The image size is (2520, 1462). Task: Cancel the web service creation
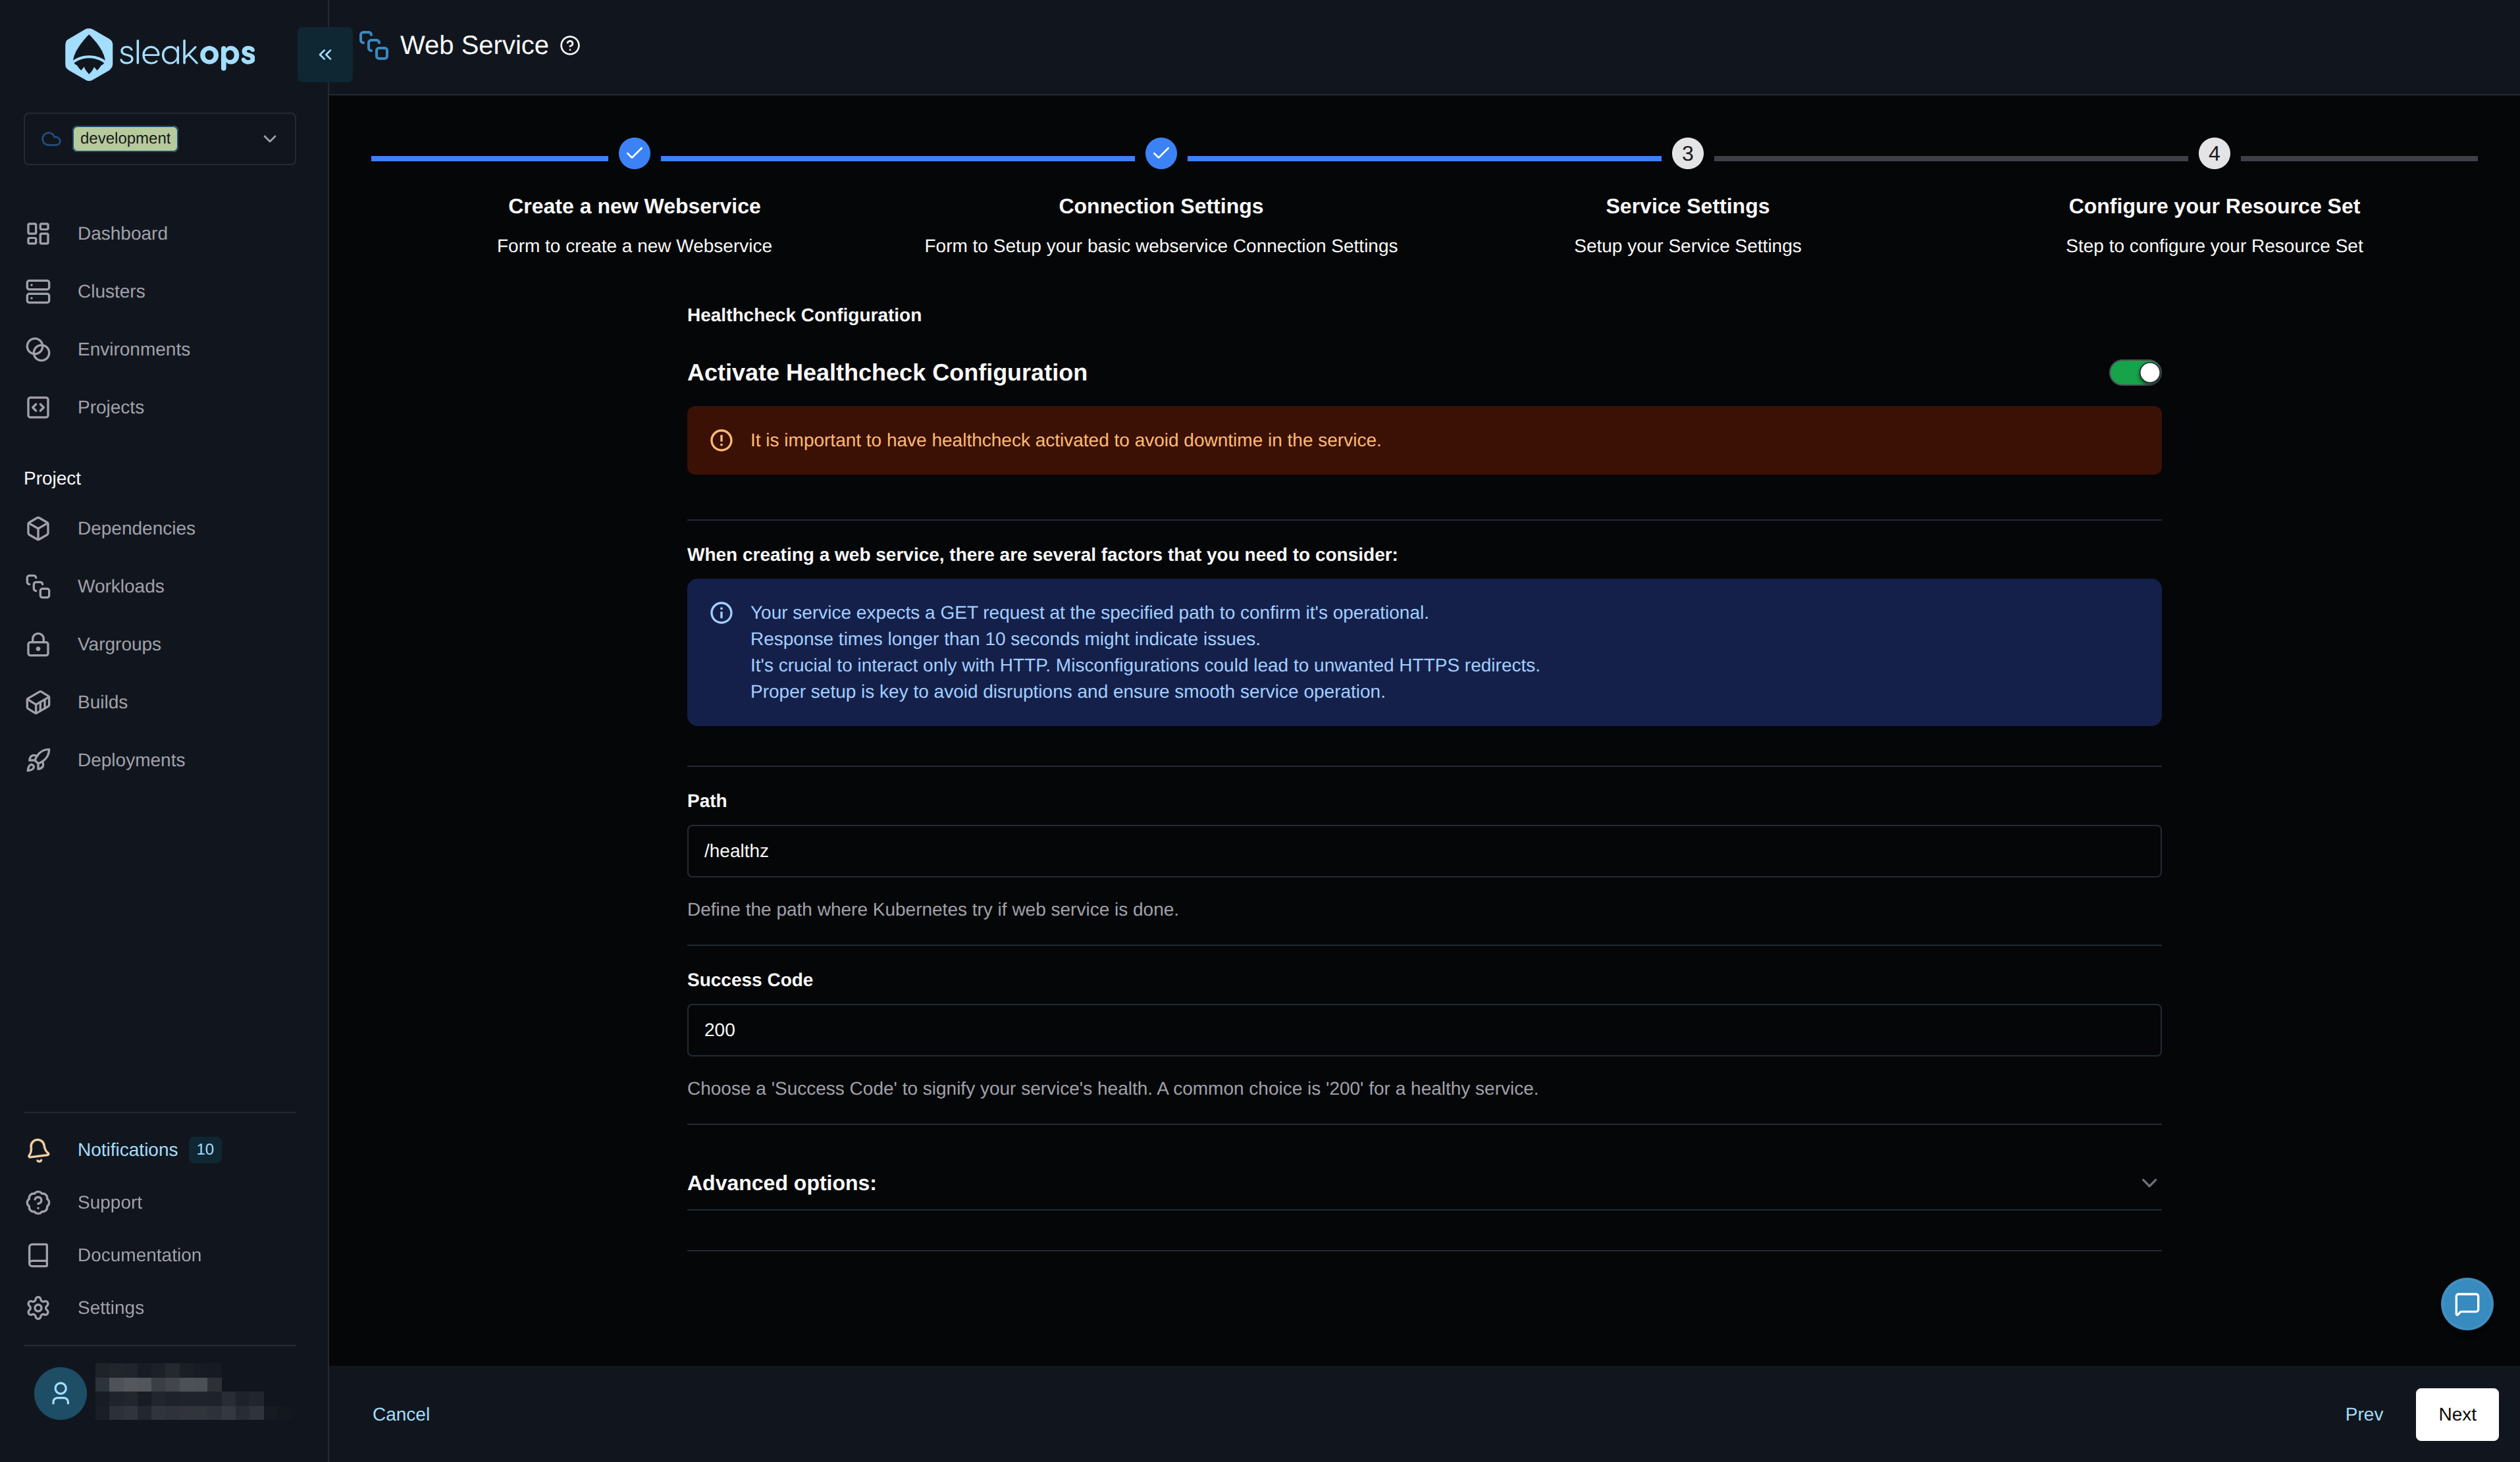(x=401, y=1414)
